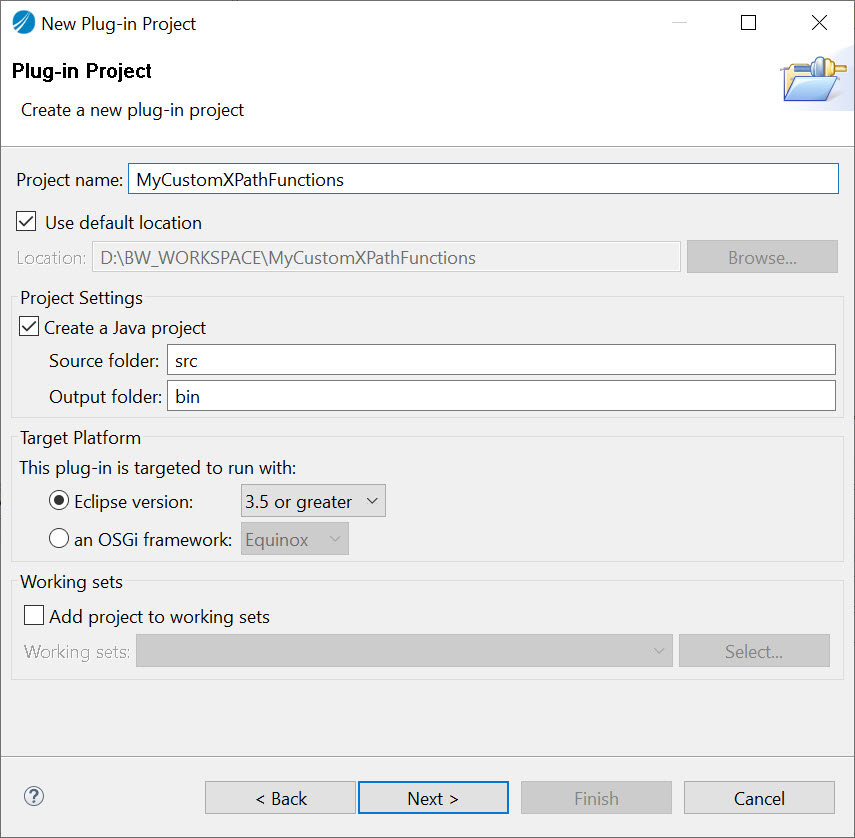This screenshot has width=855, height=838.
Task: Click the Output folder text field
Action: click(500, 395)
